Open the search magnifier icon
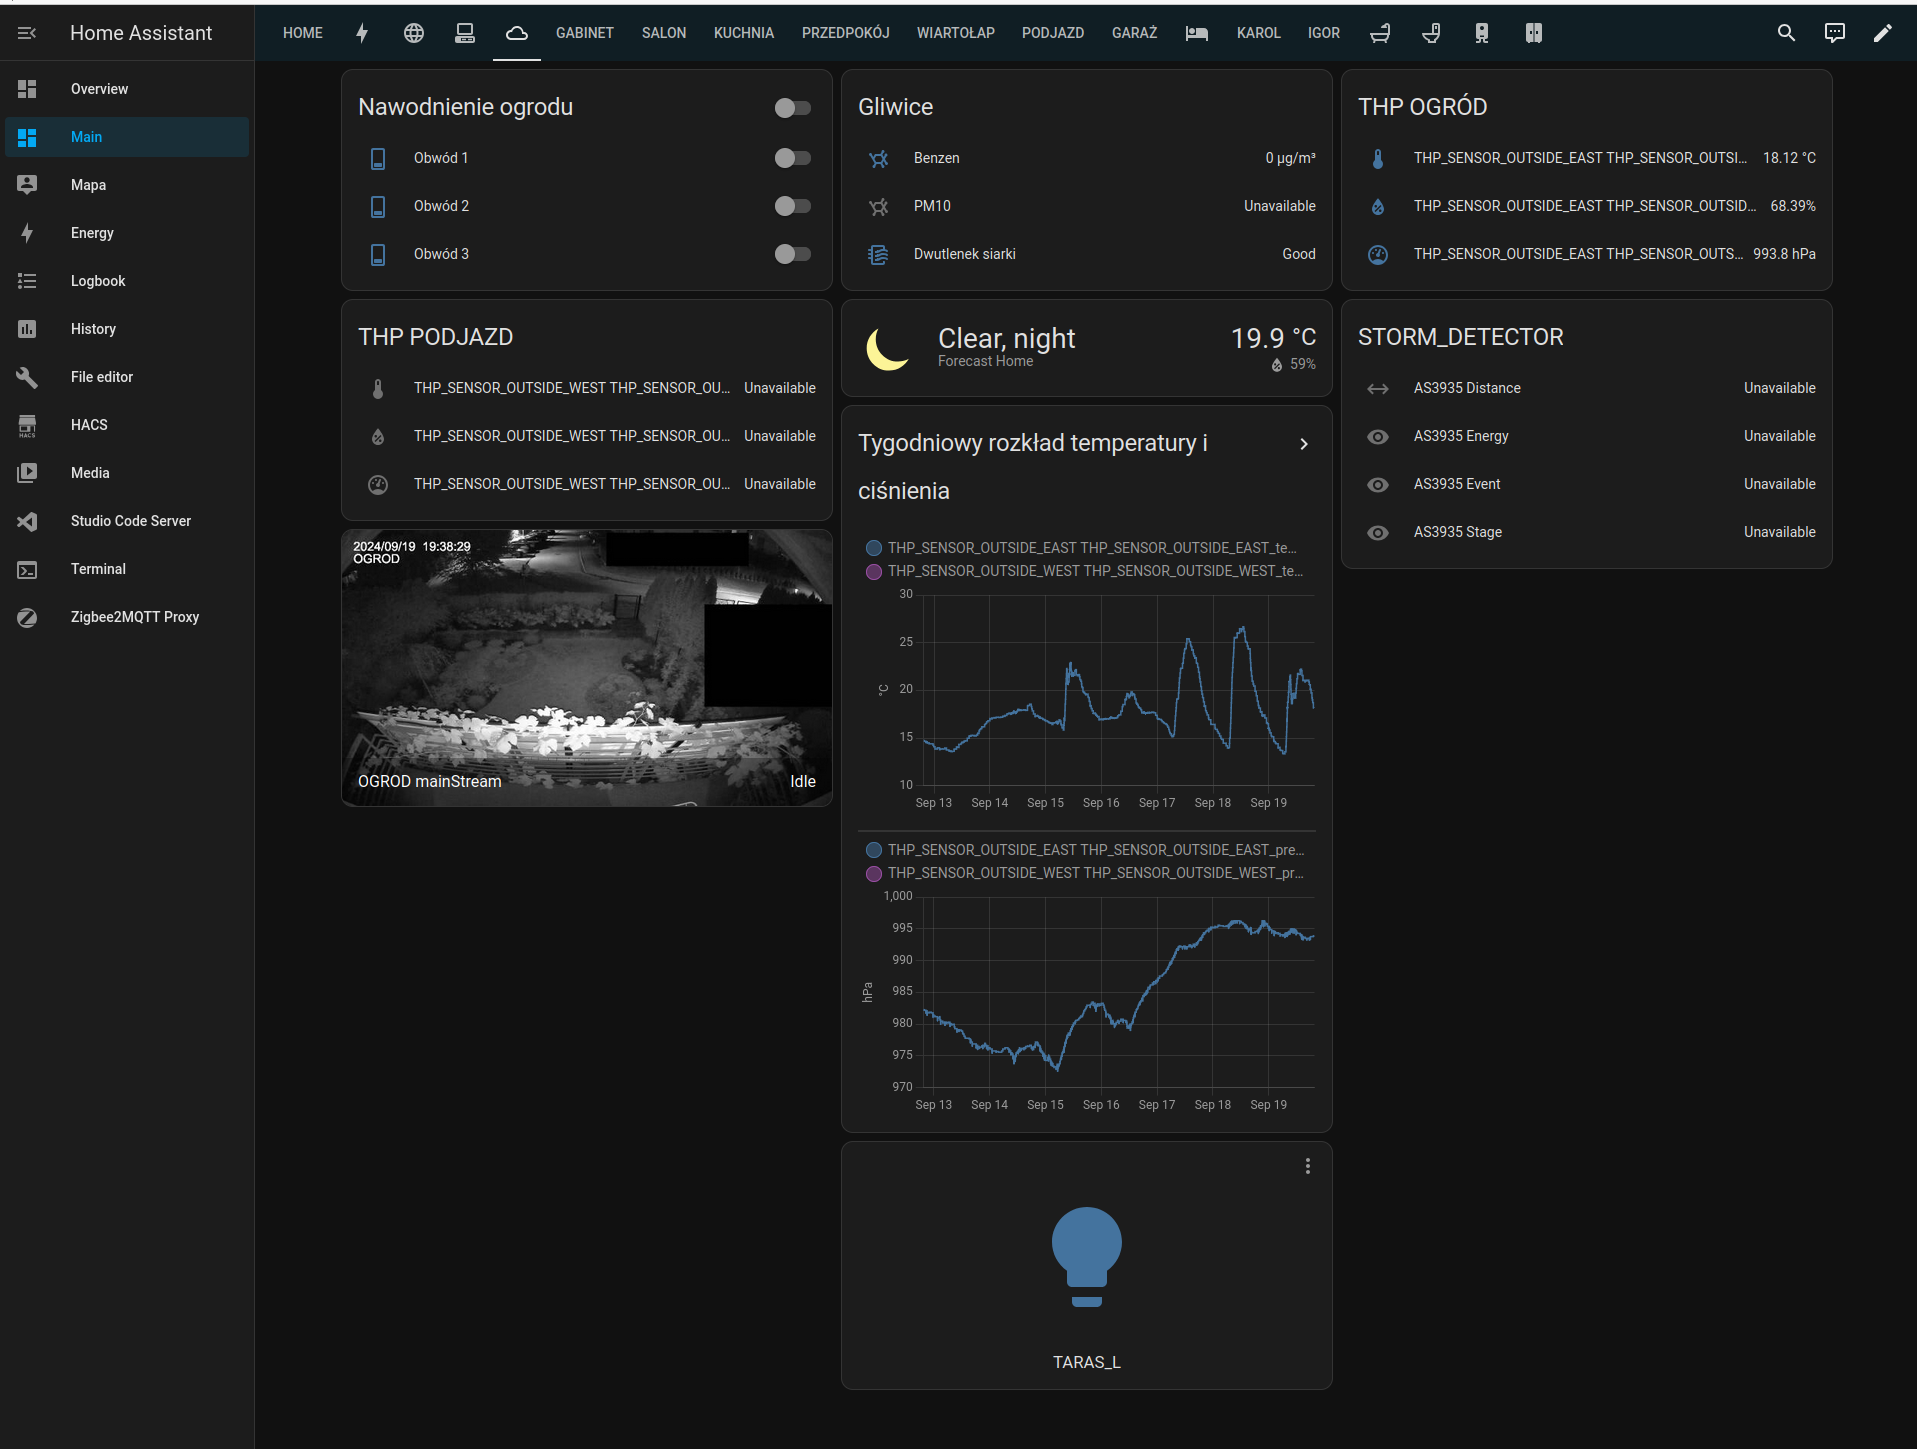Viewport: 1917px width, 1449px height. point(1786,33)
